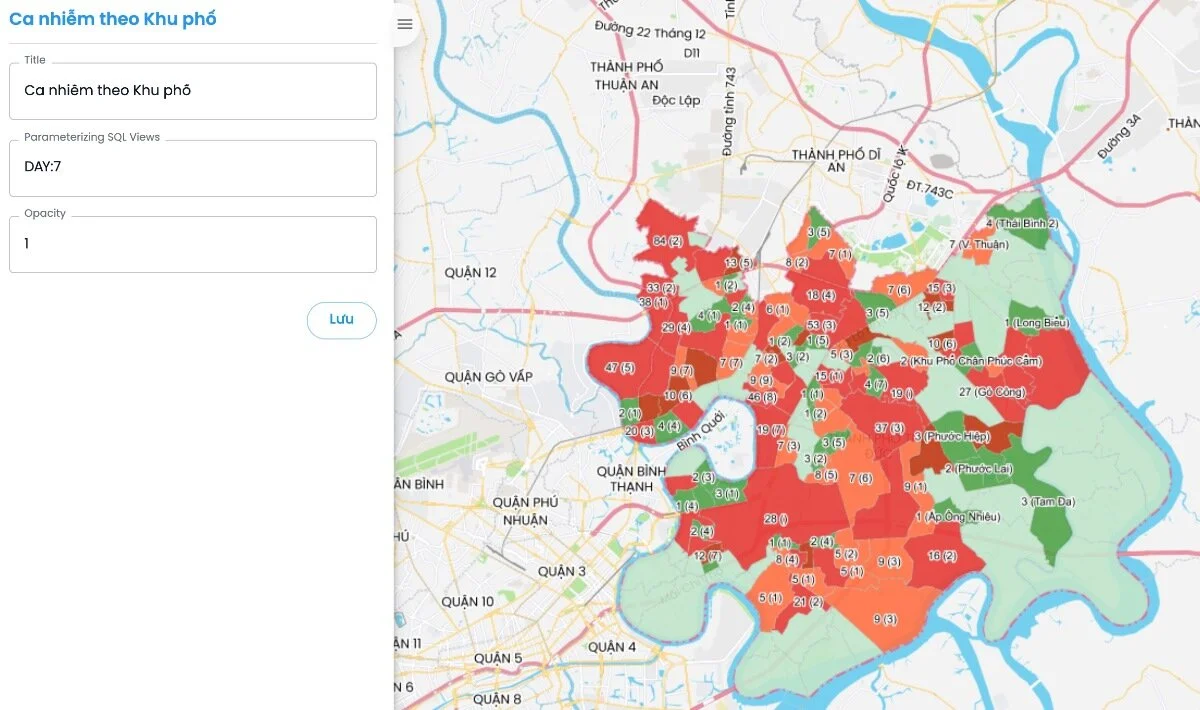Click the '3 (Tam Đa)' region label
The width and height of the screenshot is (1200, 710).
[x=1047, y=501]
